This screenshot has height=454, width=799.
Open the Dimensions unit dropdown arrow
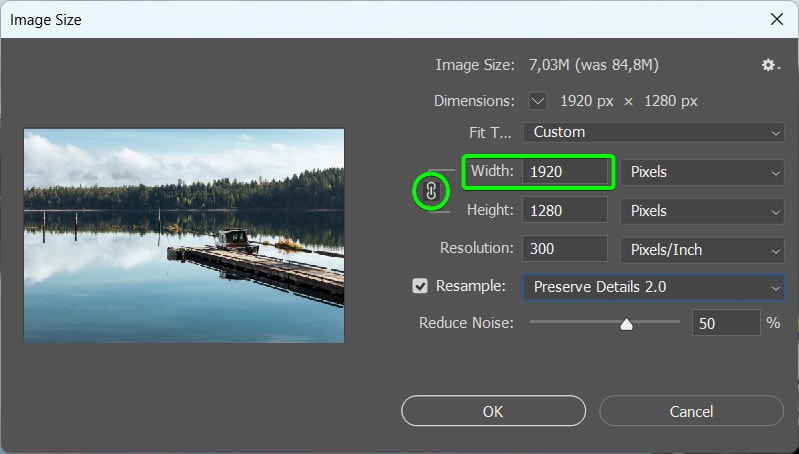point(538,101)
